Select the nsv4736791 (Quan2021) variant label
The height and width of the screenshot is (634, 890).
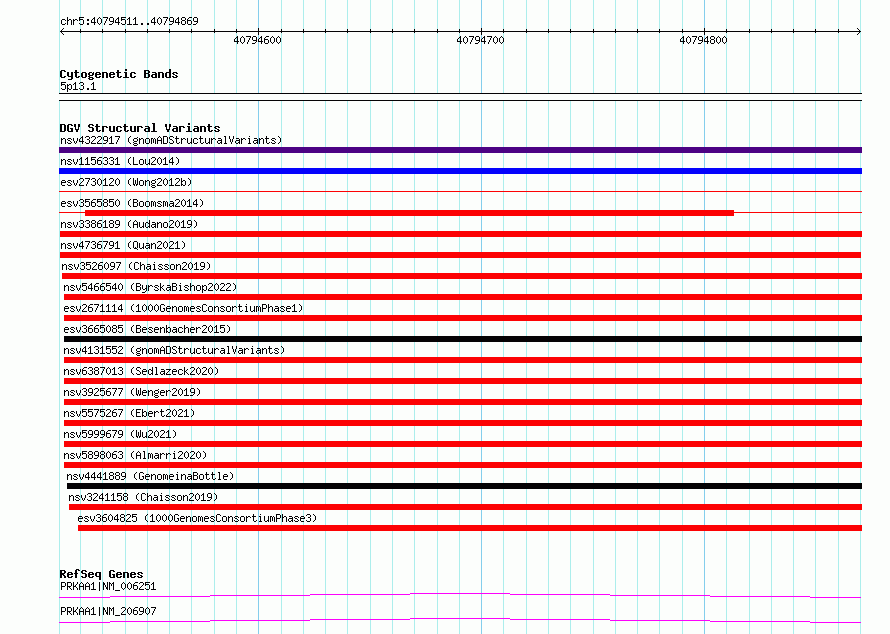coord(123,245)
